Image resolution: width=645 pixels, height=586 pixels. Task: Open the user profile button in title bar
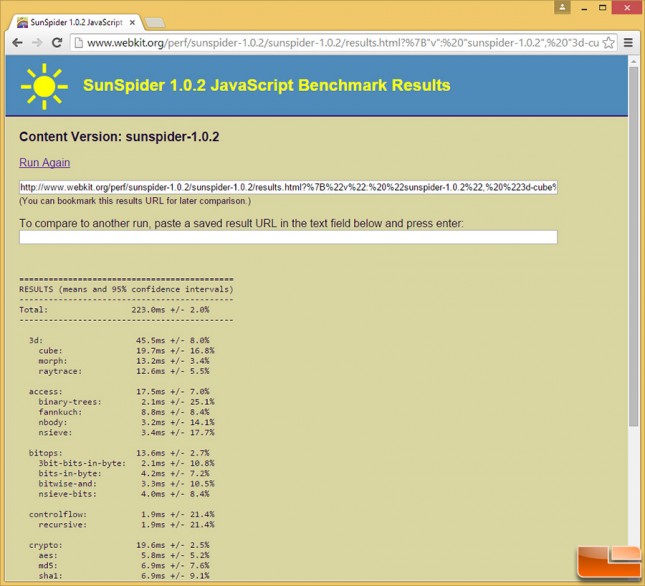[x=562, y=7]
